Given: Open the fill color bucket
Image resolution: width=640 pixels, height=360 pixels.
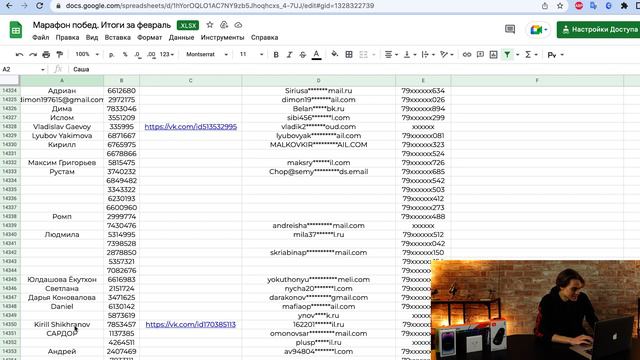Looking at the screenshot, I should pyautogui.click(x=335, y=54).
